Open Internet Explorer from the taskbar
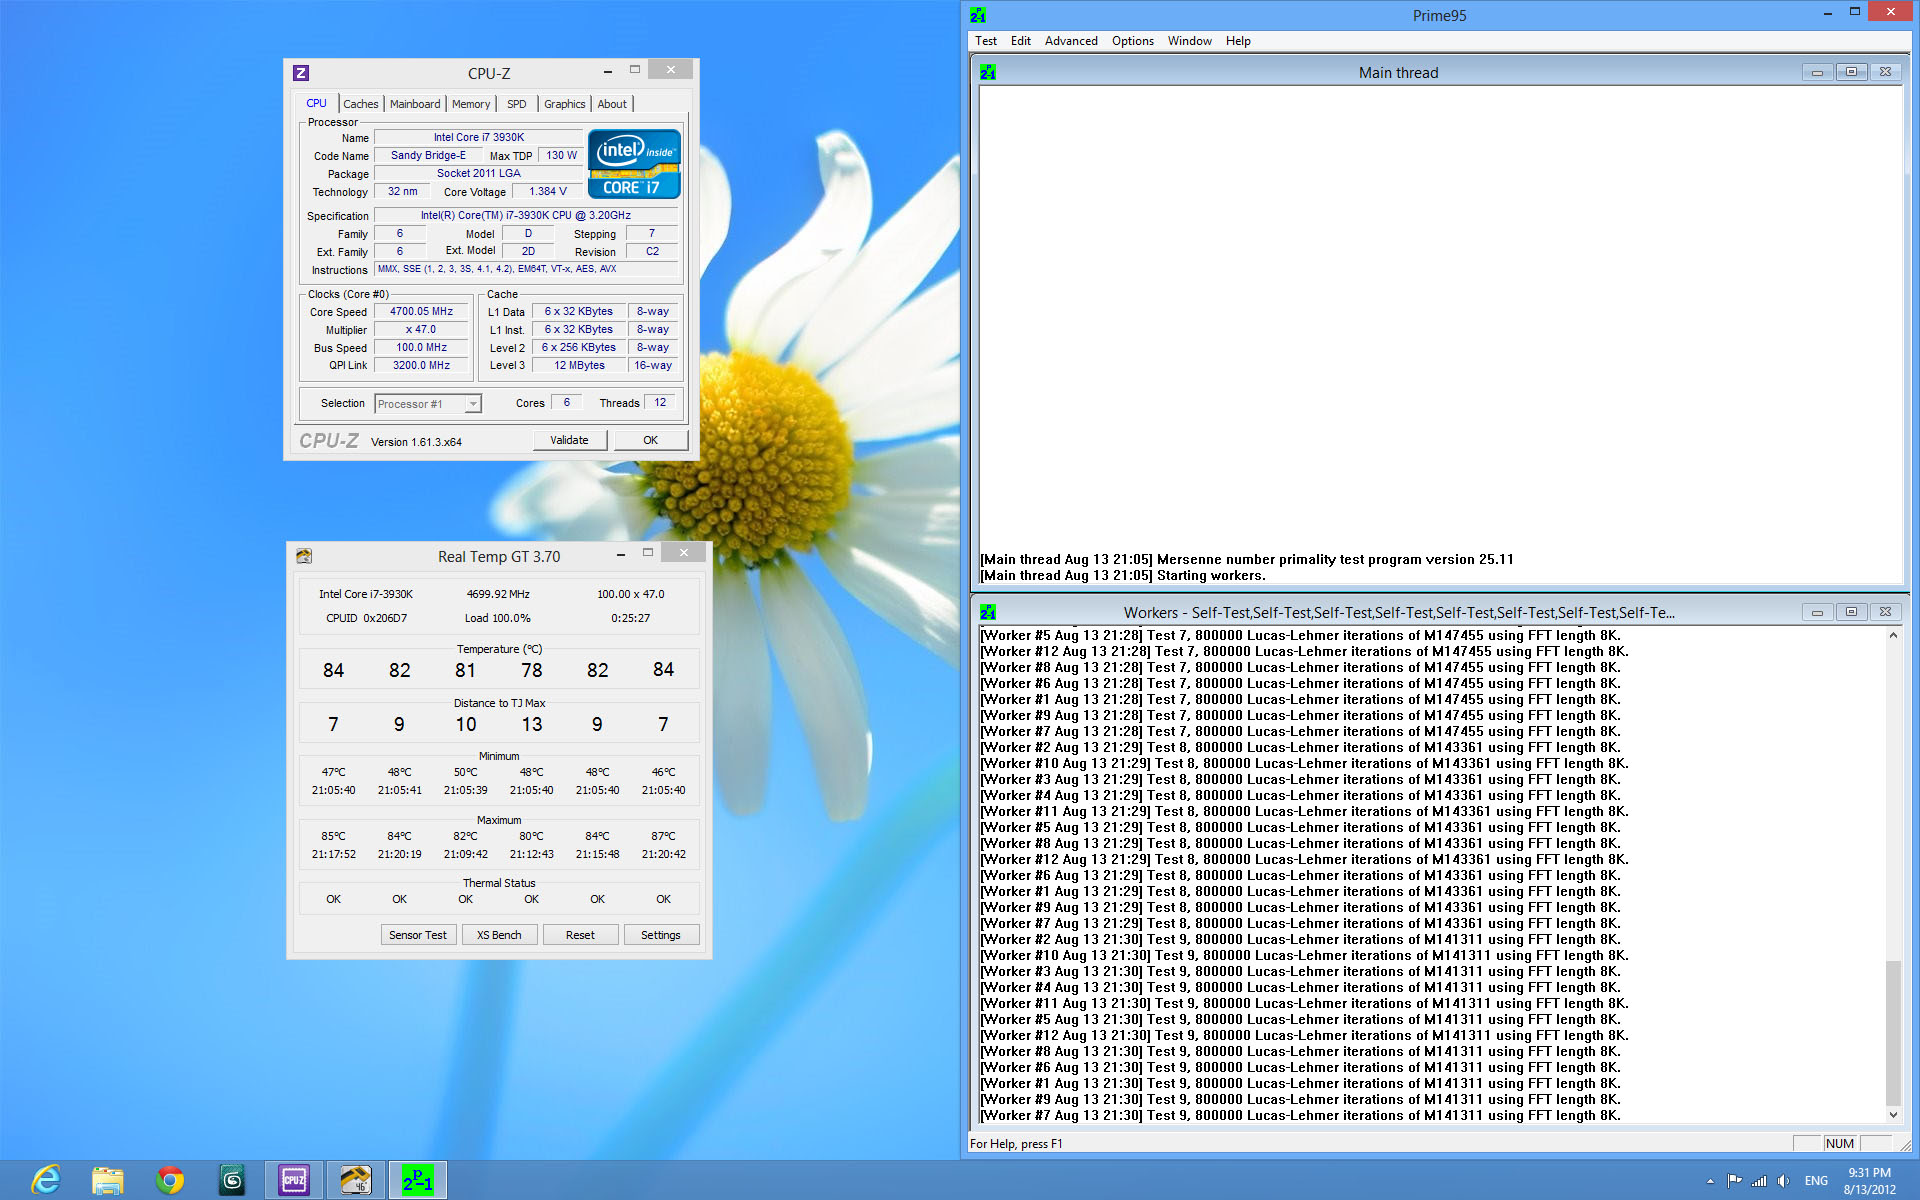The image size is (1920, 1200). click(46, 1180)
